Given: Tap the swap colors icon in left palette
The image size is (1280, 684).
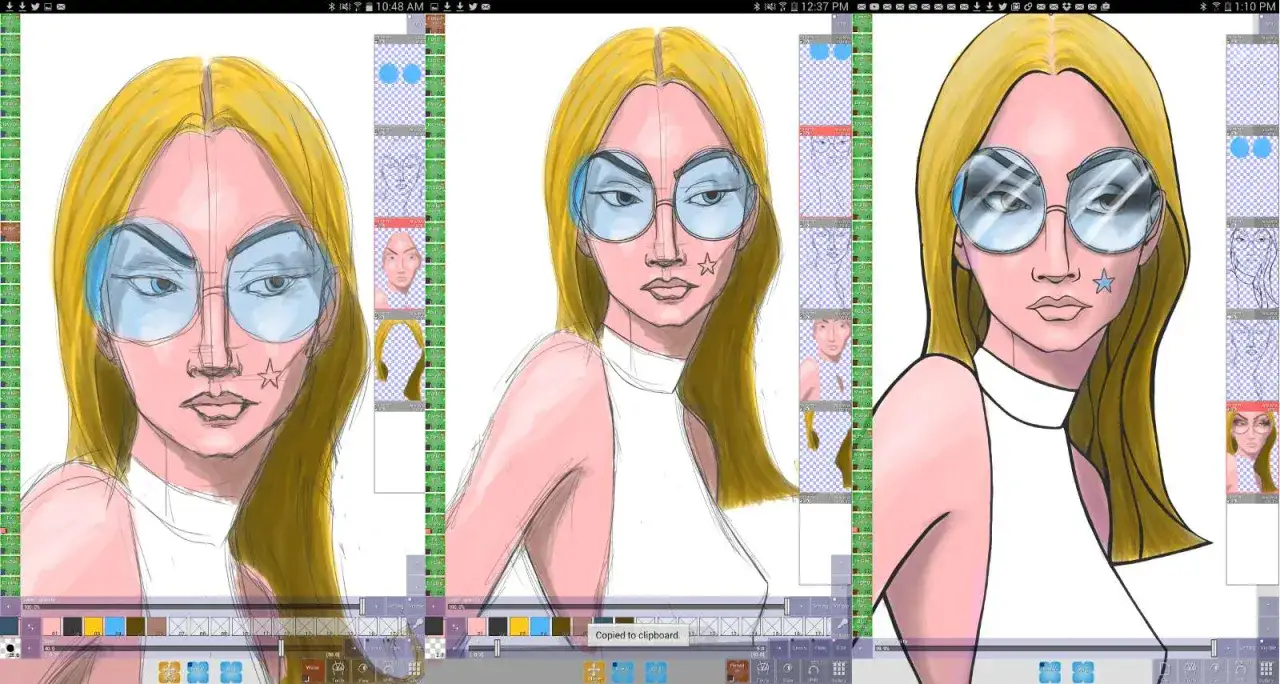Looking at the screenshot, I should [x=31, y=627].
